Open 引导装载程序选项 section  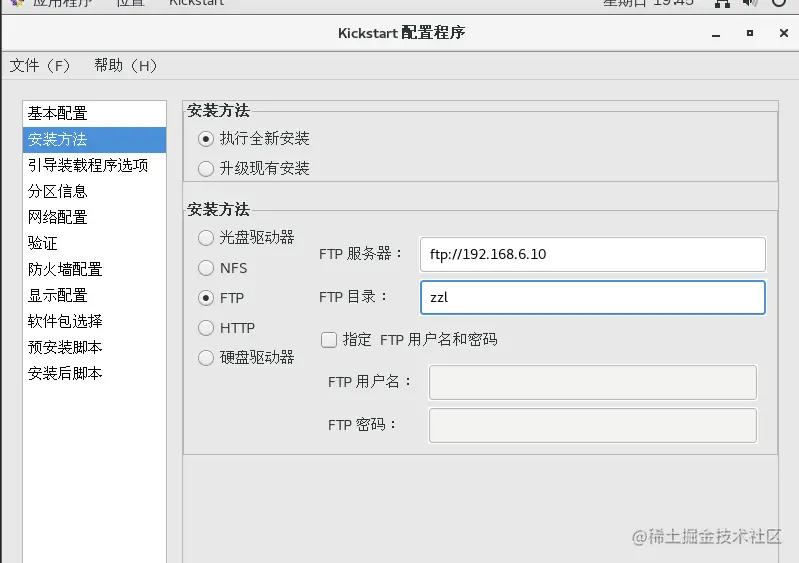(94, 166)
